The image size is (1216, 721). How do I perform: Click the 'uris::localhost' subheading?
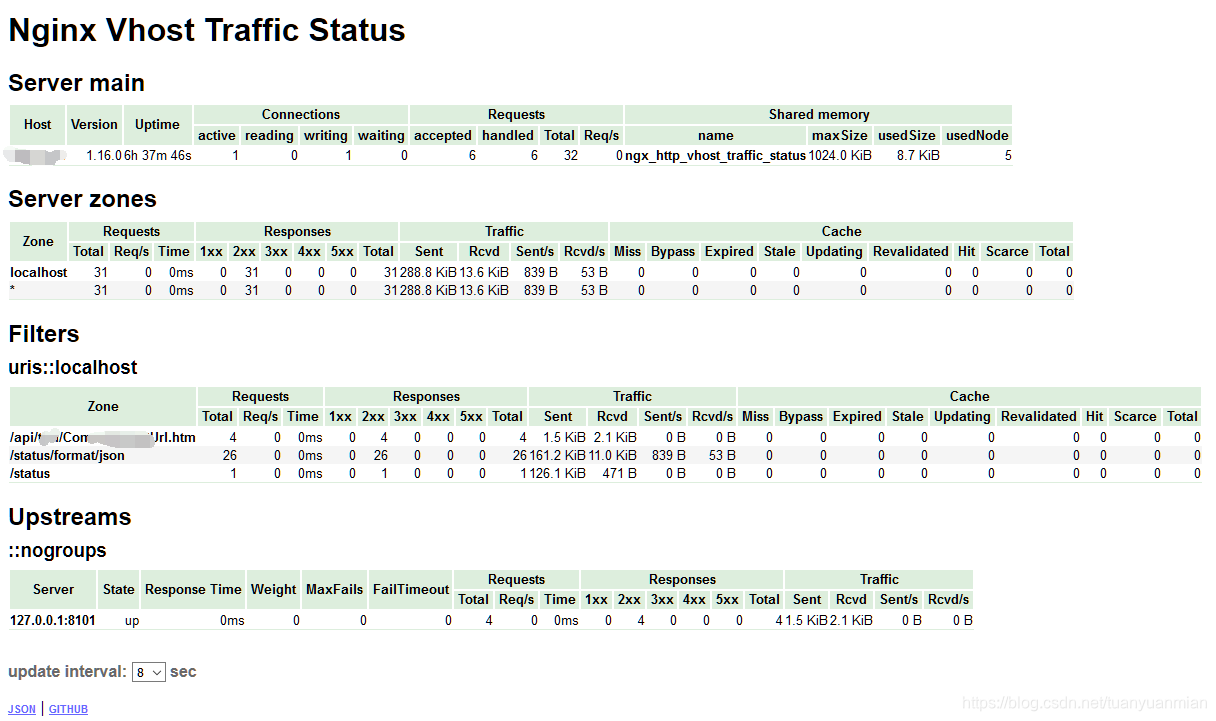click(x=73, y=367)
